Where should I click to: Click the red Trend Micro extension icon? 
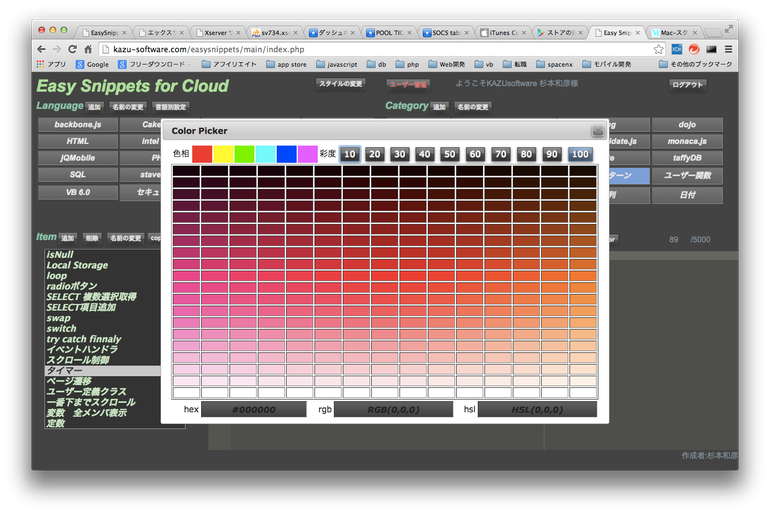[x=694, y=49]
